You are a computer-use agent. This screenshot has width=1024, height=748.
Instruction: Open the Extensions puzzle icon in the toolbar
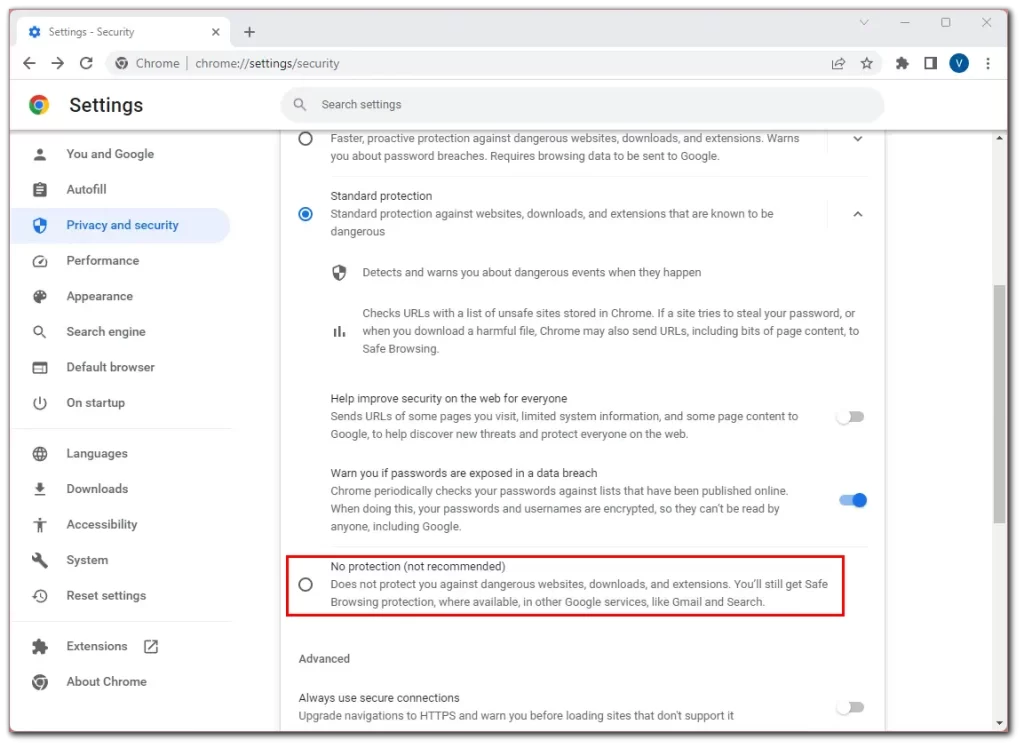tap(902, 63)
